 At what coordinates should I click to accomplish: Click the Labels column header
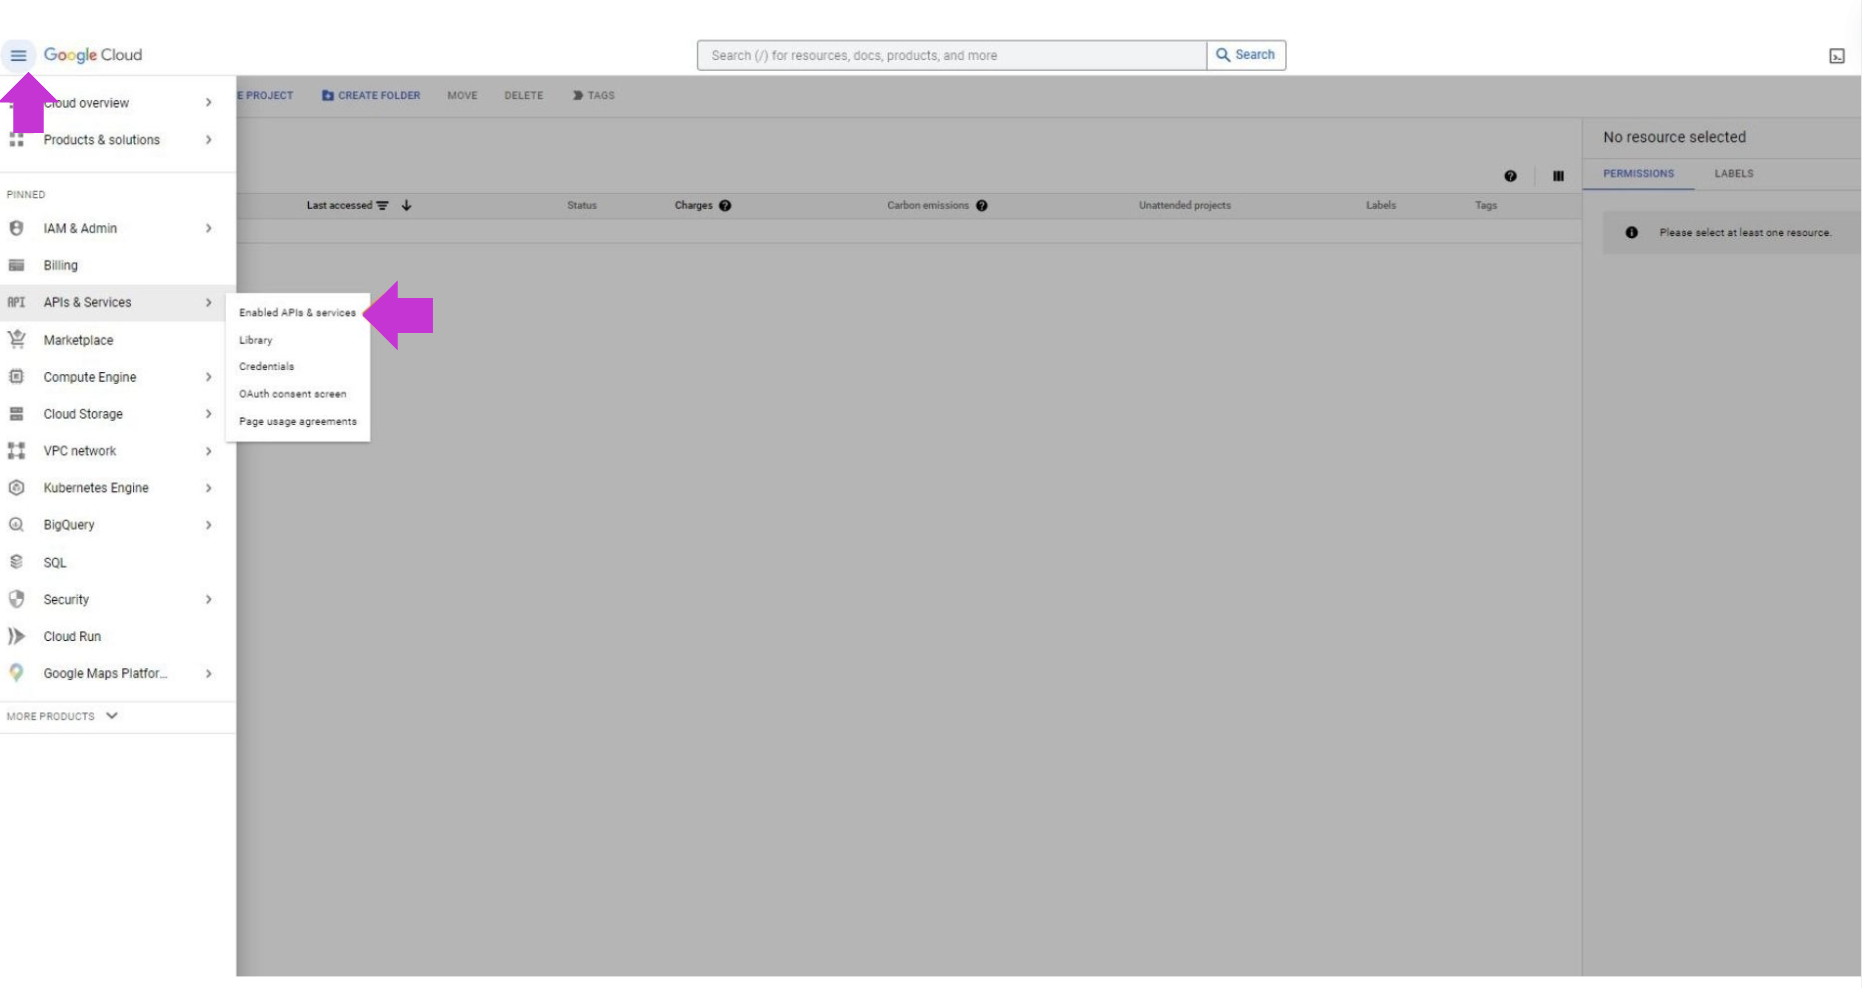(x=1380, y=205)
